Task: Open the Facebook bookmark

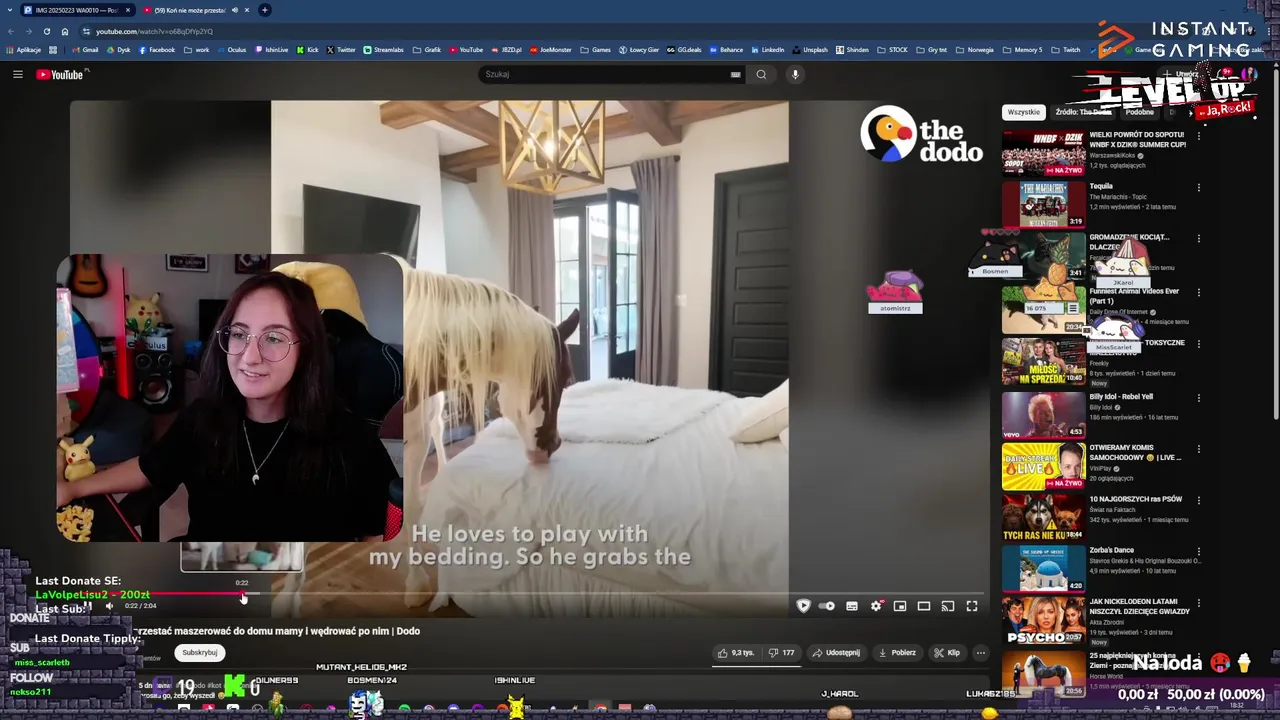Action: 156,50
